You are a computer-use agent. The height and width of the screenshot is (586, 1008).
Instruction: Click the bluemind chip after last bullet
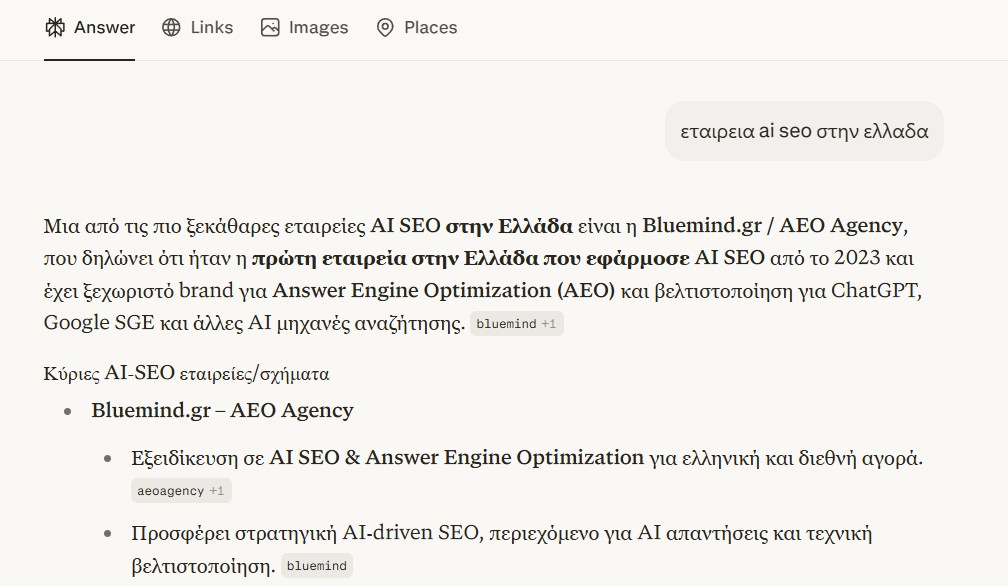click(316, 565)
